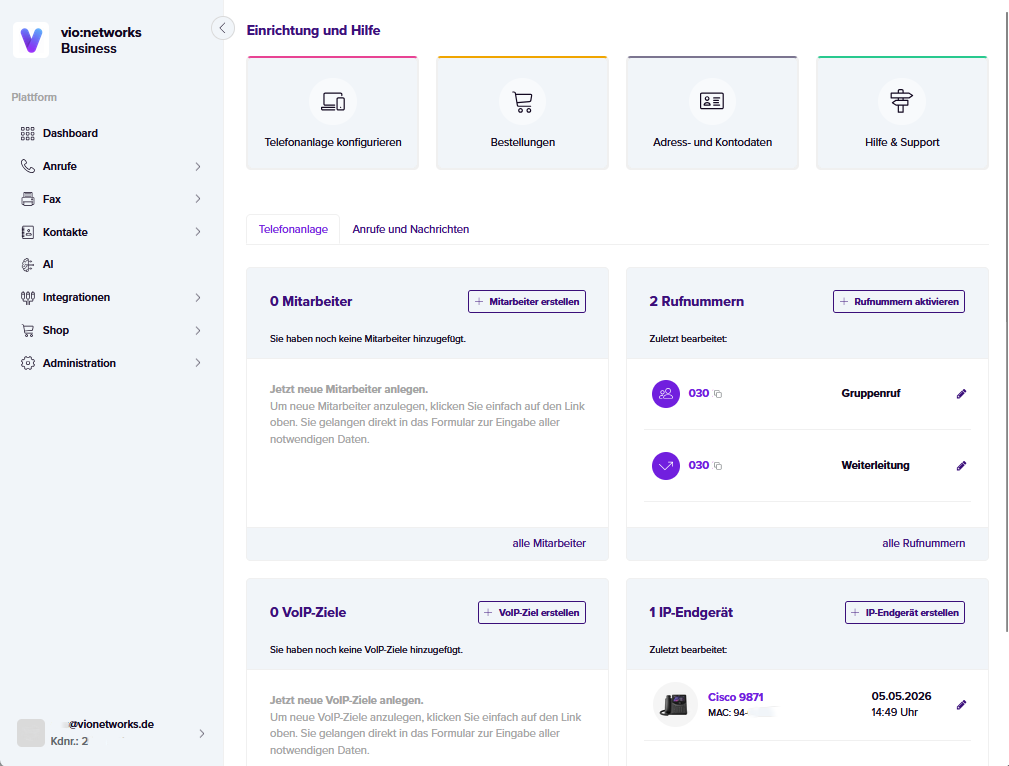Click the Weiterleitung label

(x=875, y=465)
